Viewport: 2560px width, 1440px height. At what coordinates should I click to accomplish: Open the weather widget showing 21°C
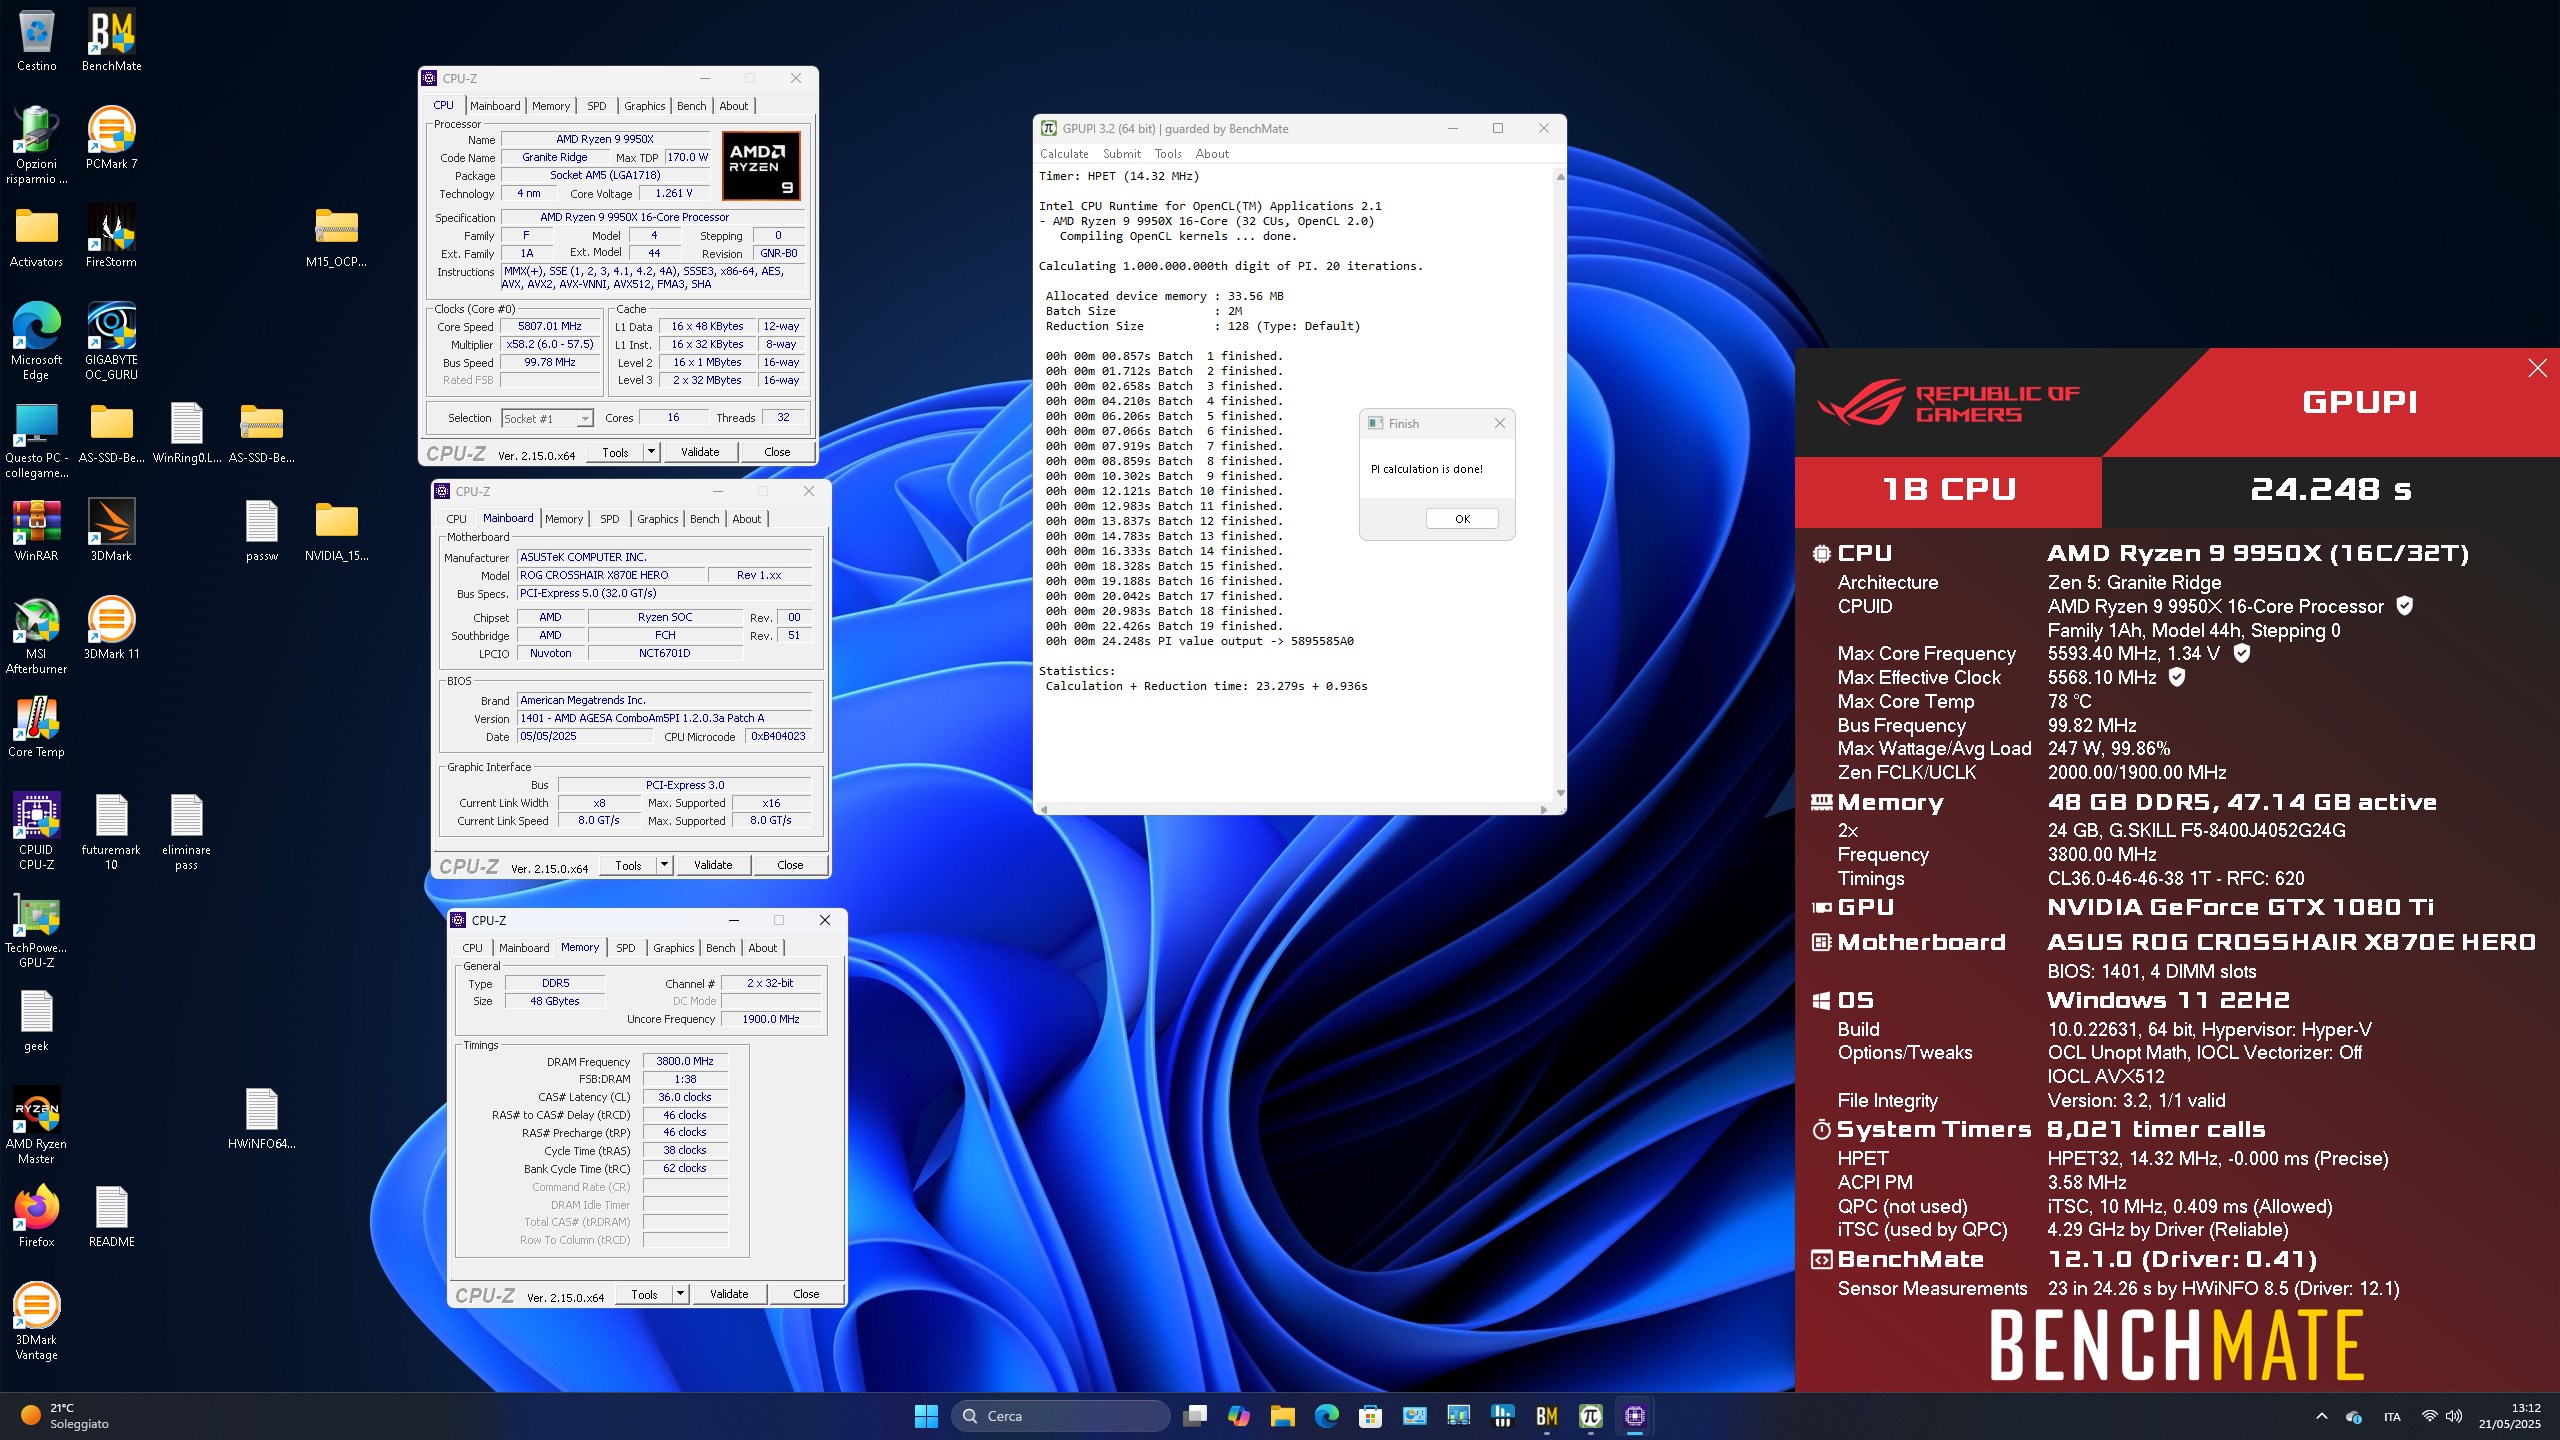tap(66, 1416)
